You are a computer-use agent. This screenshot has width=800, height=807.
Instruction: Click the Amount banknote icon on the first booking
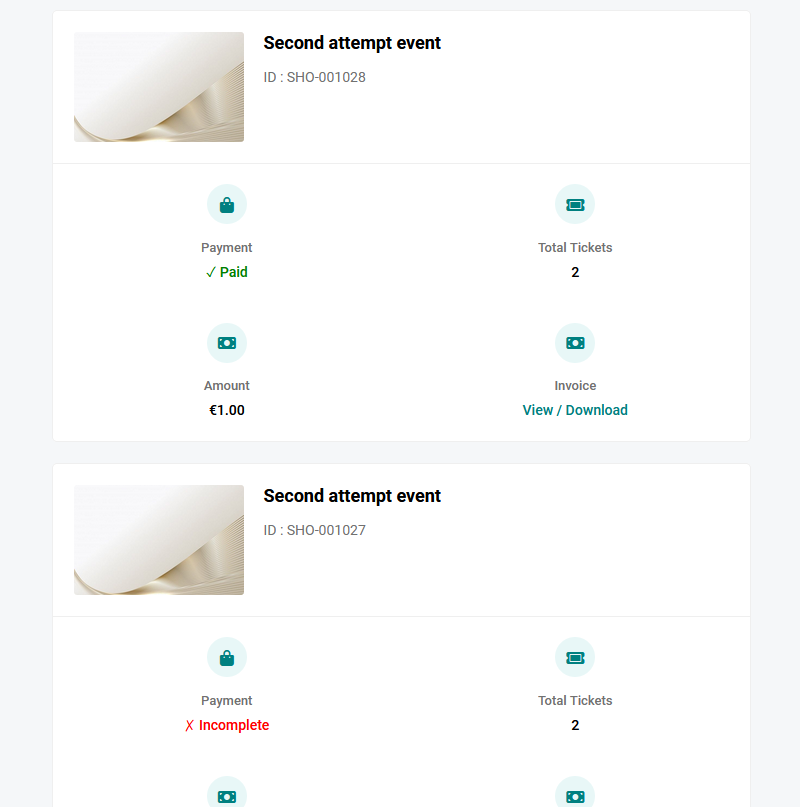pos(227,342)
